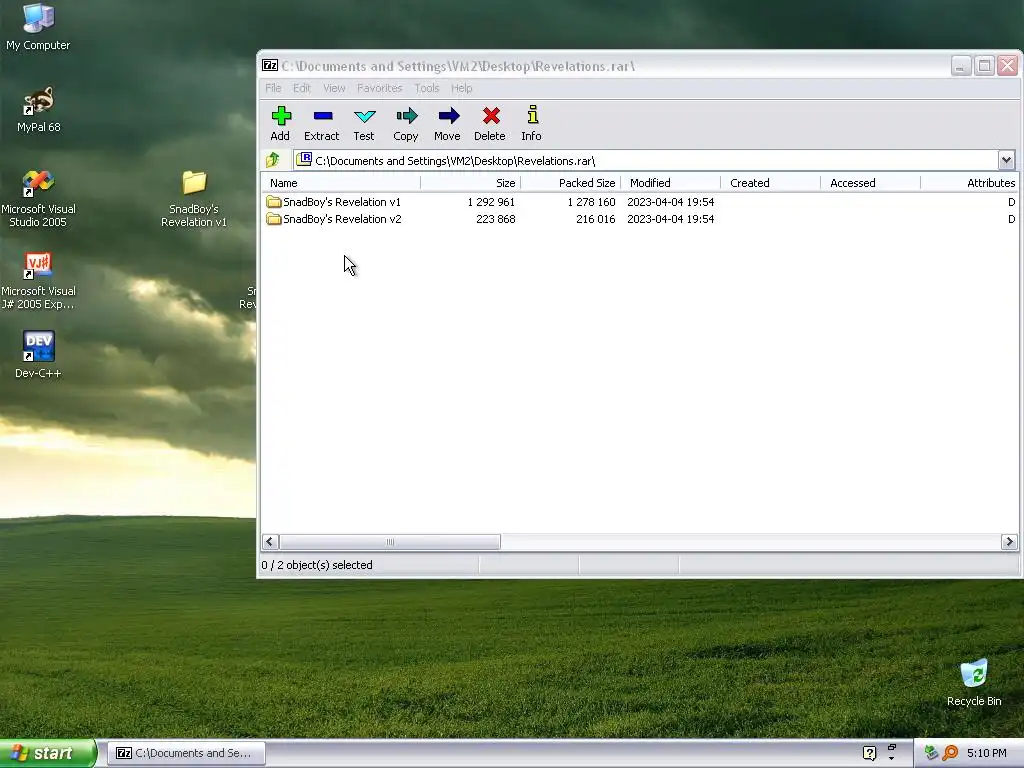The image size is (1024, 768).
Task: Select the MyPal 68 desktop shortcut
Action: pyautogui.click(x=39, y=109)
